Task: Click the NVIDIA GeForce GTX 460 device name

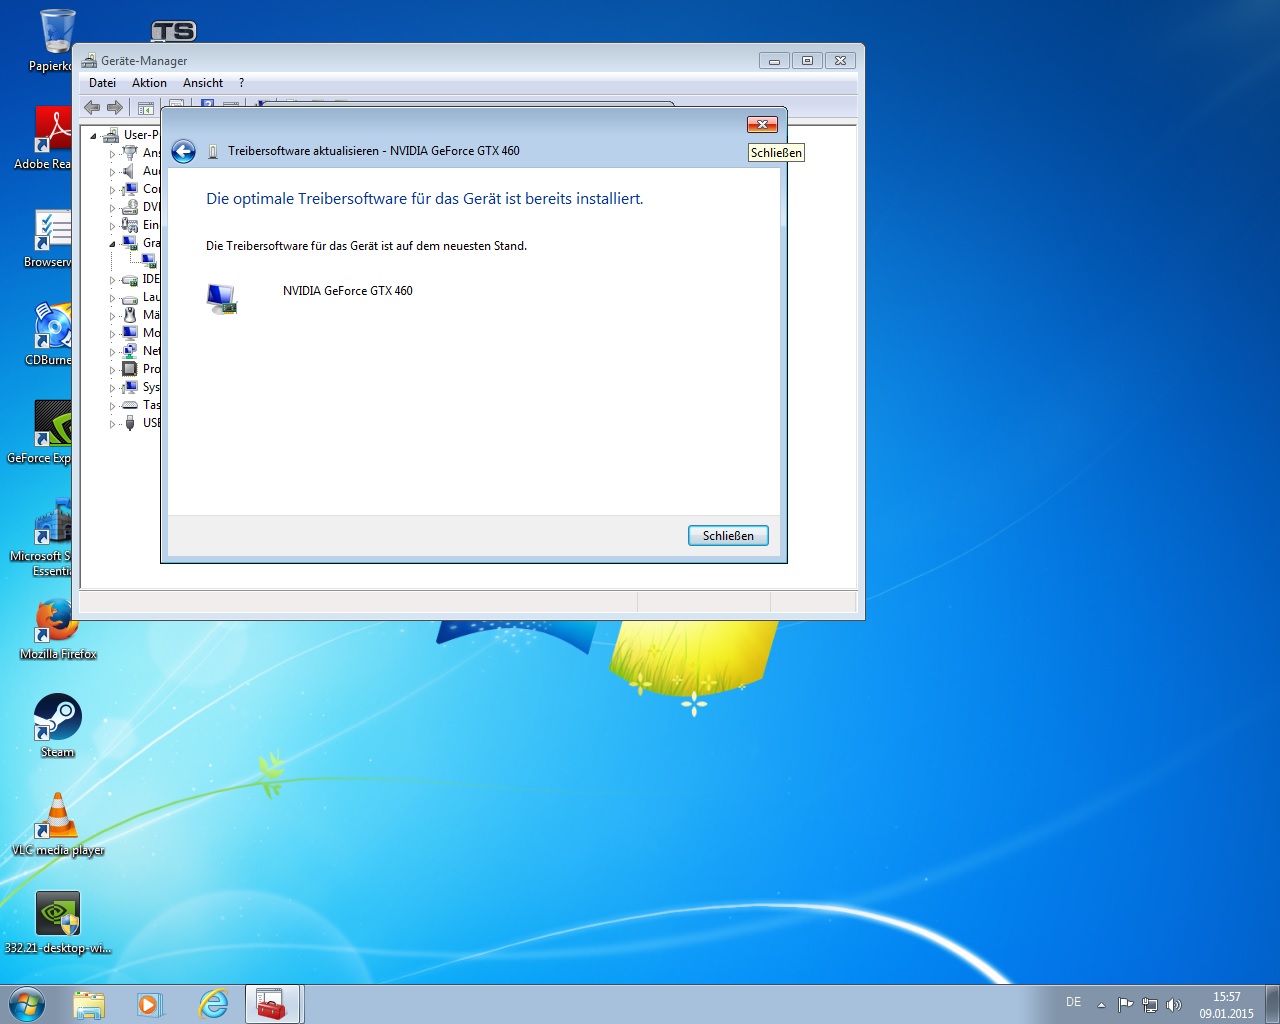Action: [x=348, y=291]
